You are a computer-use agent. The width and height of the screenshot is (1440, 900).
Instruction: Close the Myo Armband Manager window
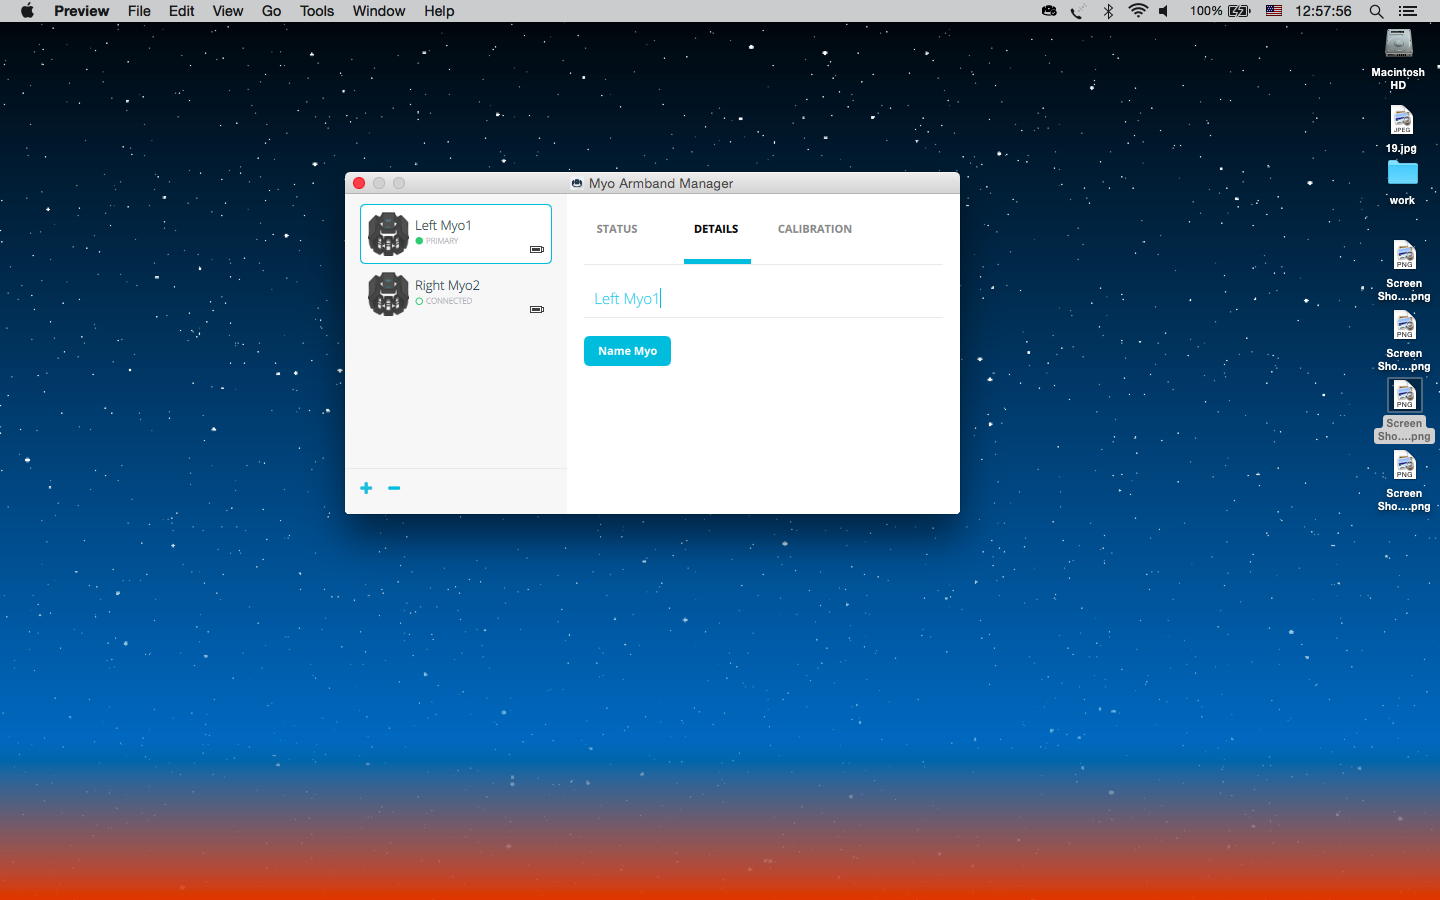tap(359, 183)
